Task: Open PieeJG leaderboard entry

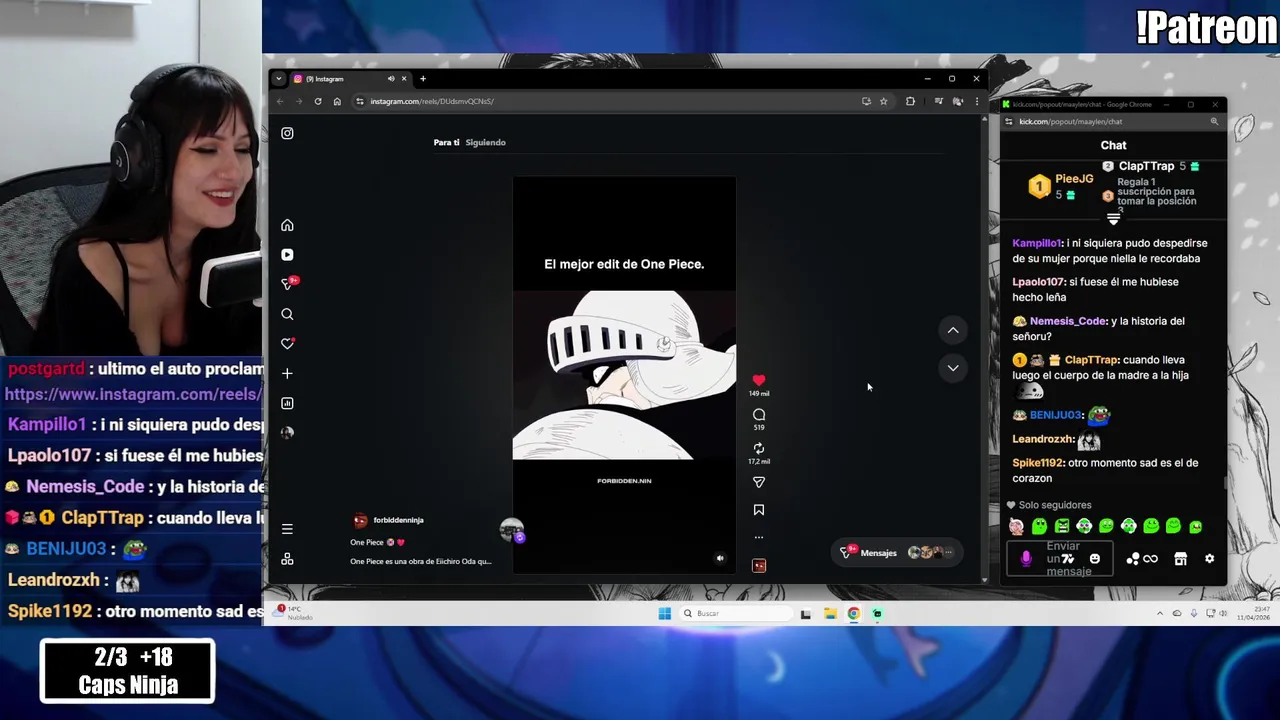Action: pos(1062,186)
